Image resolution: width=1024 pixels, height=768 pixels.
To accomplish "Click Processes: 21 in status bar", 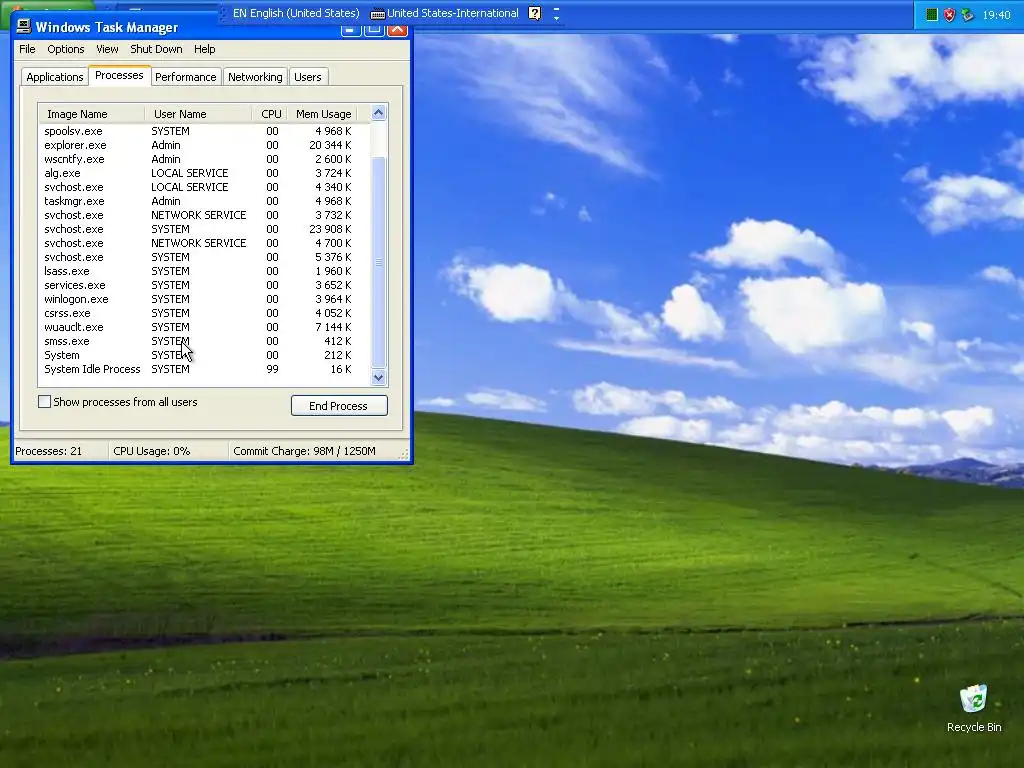I will (x=49, y=451).
